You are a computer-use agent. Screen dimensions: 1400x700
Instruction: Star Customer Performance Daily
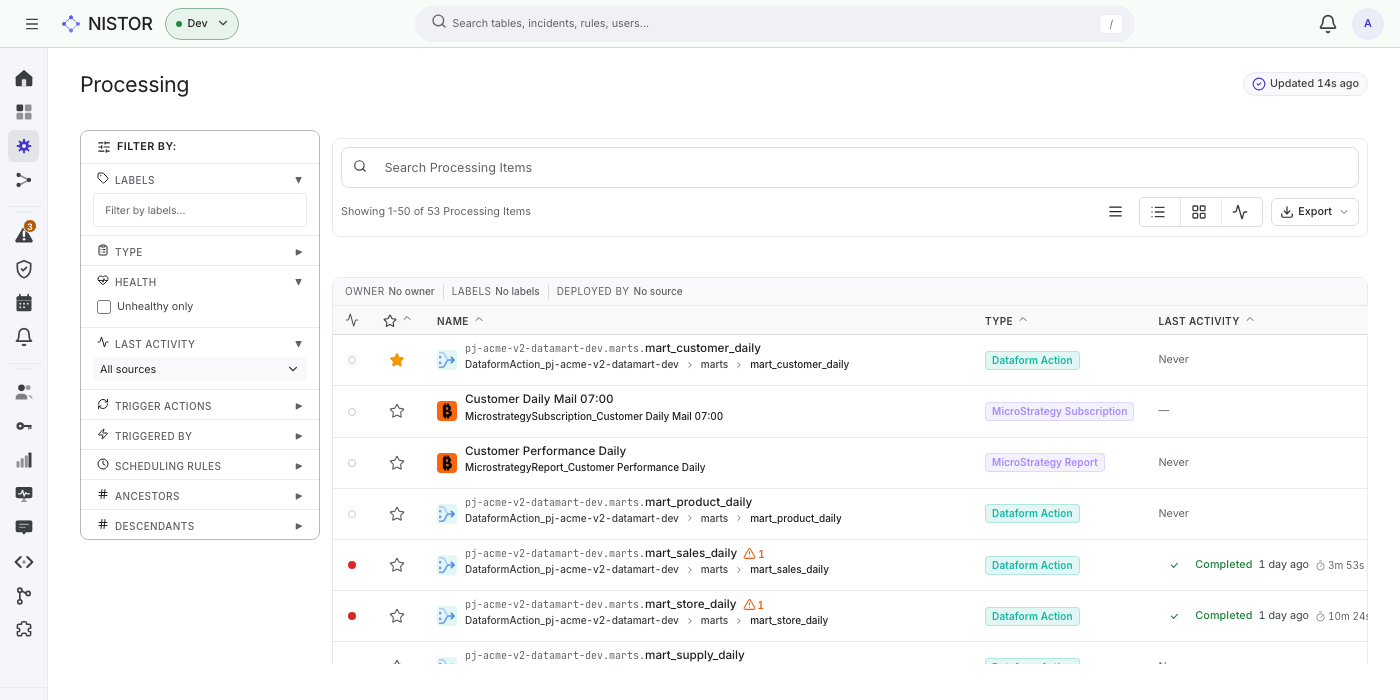pos(397,463)
